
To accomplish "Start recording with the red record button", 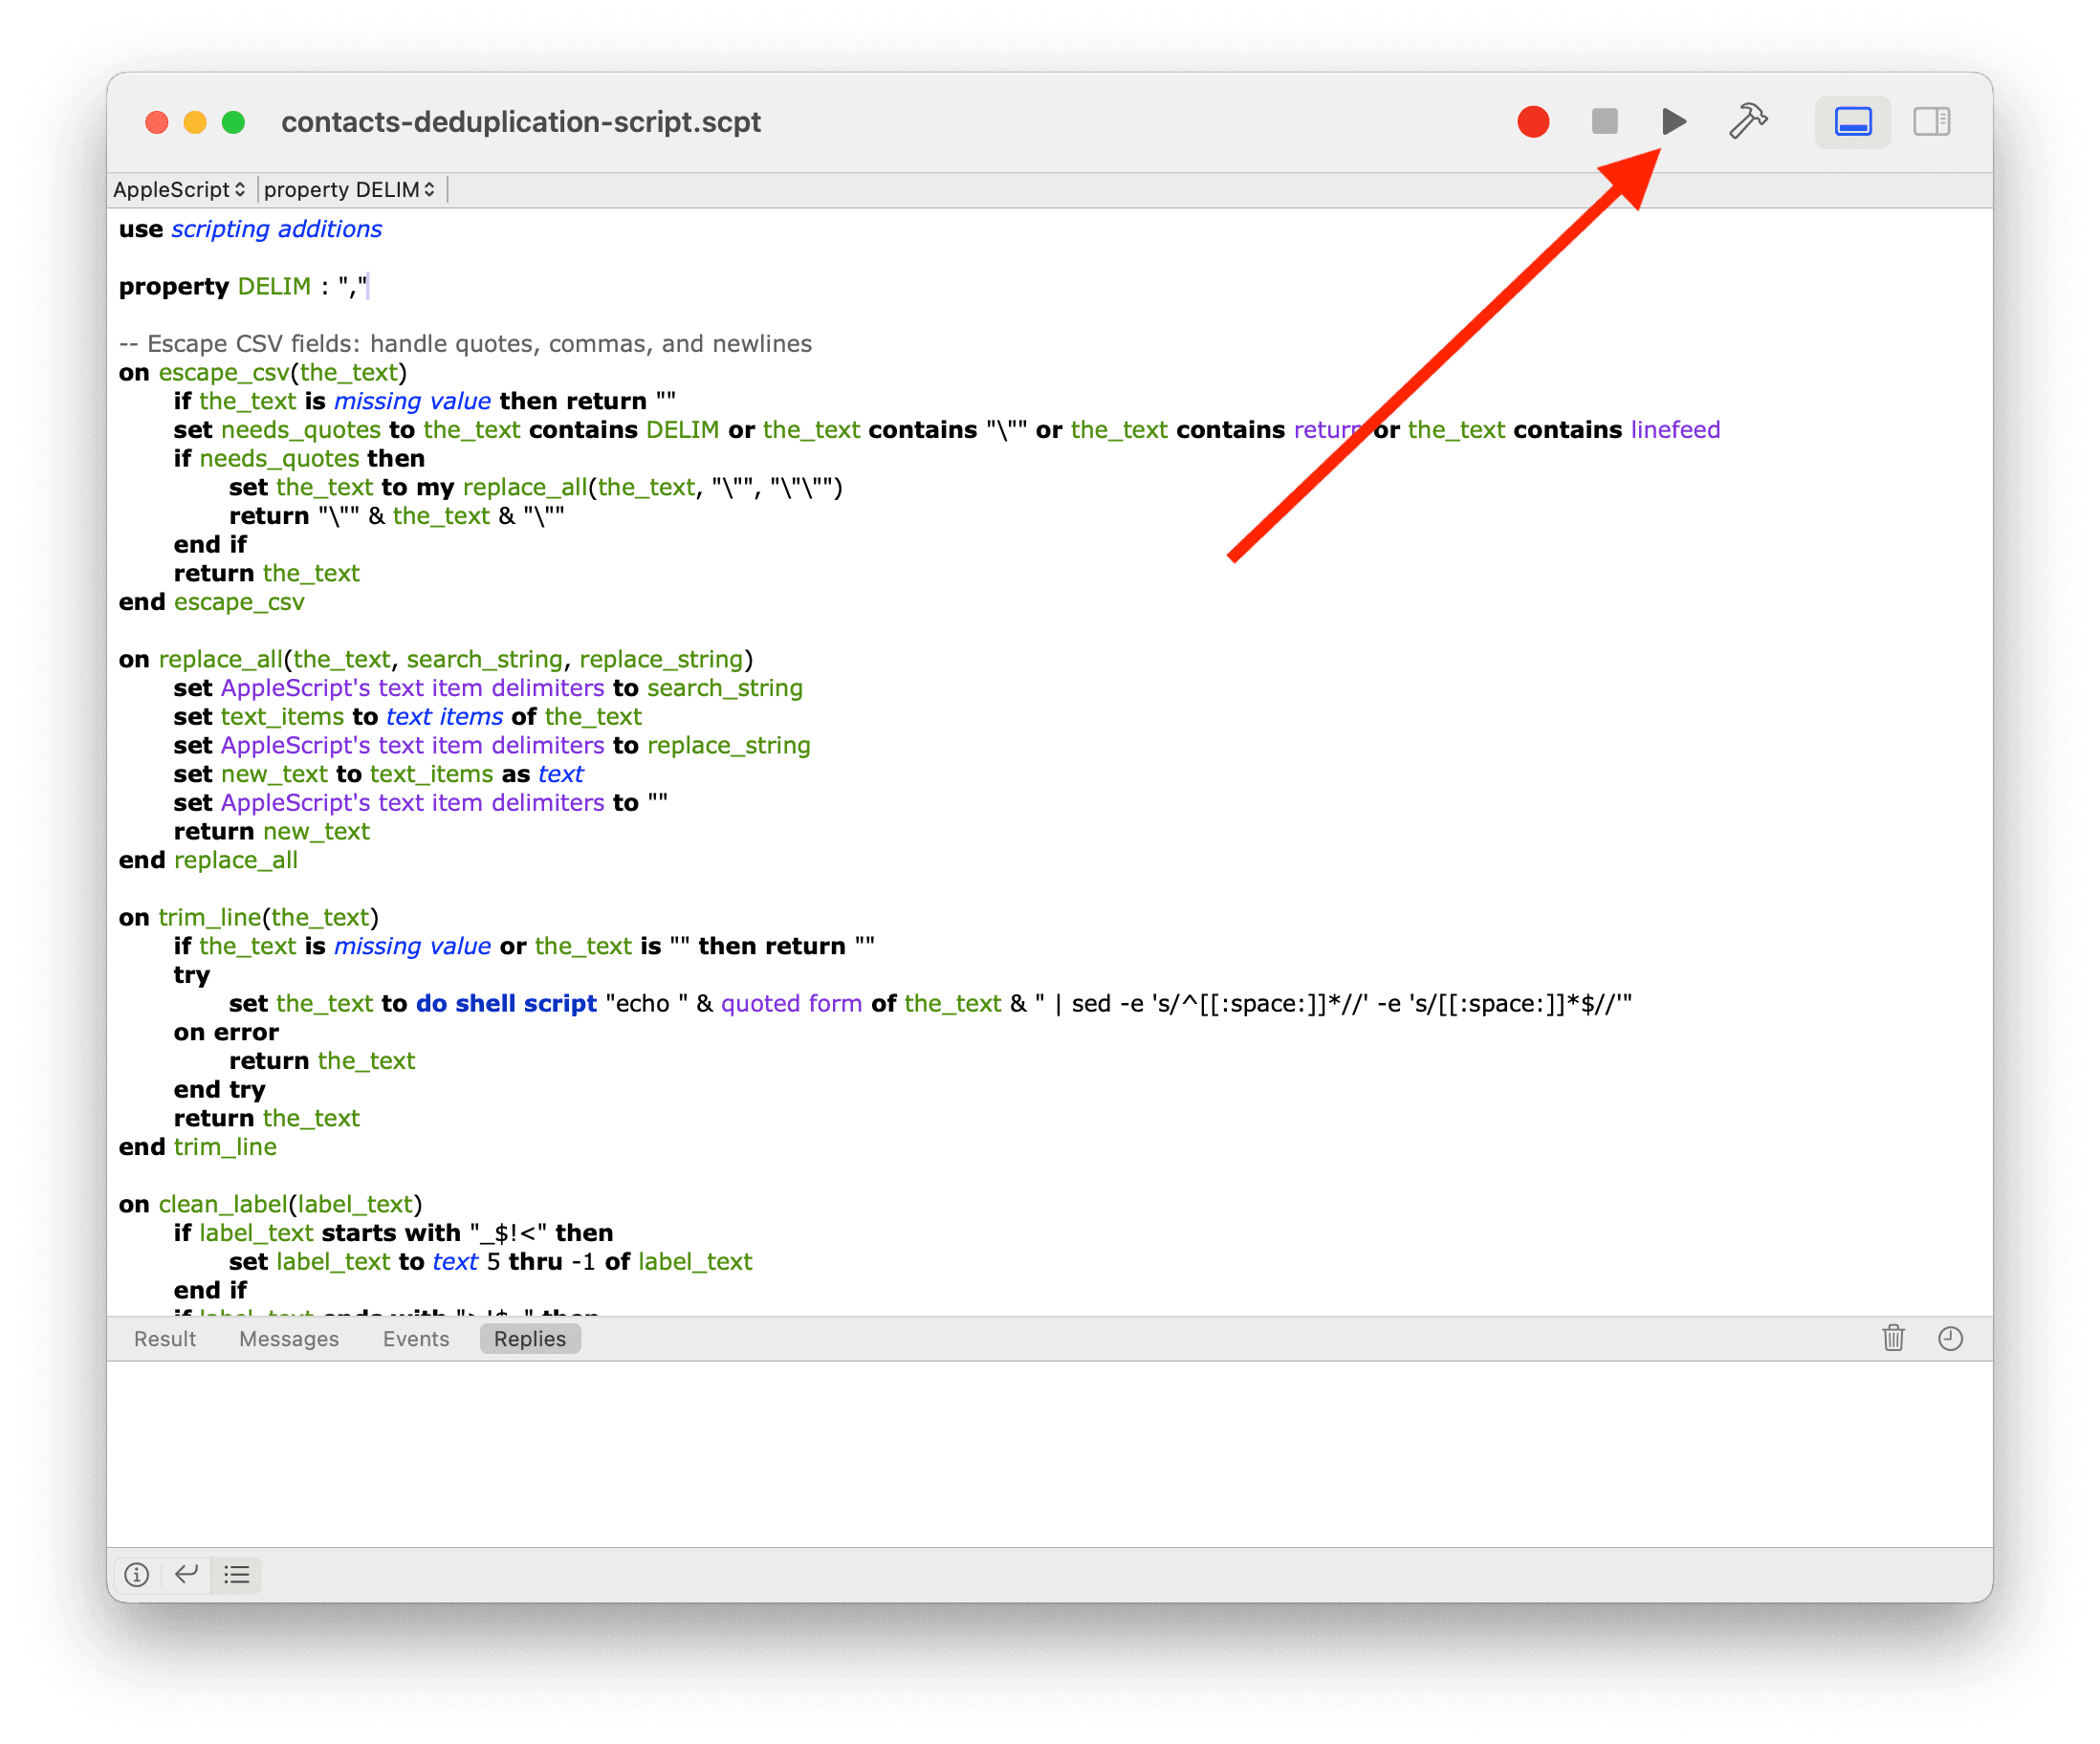I will coord(1533,121).
